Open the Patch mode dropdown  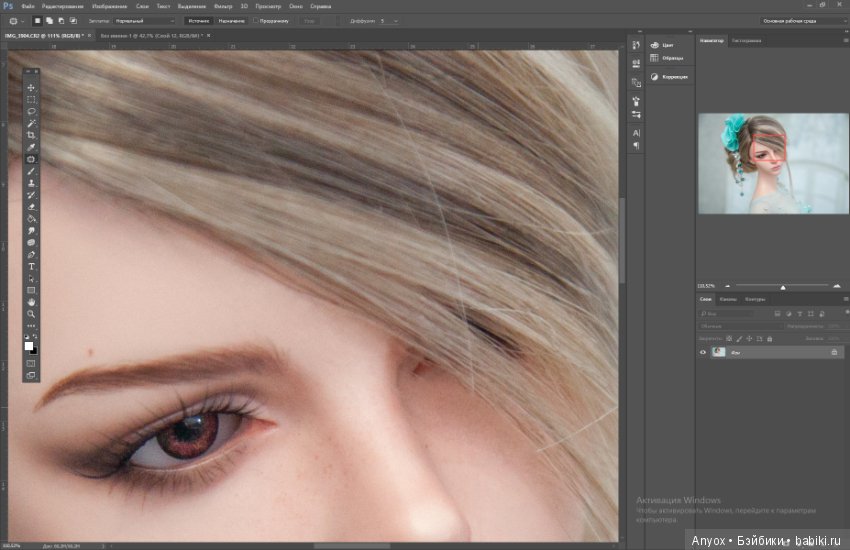(x=144, y=21)
